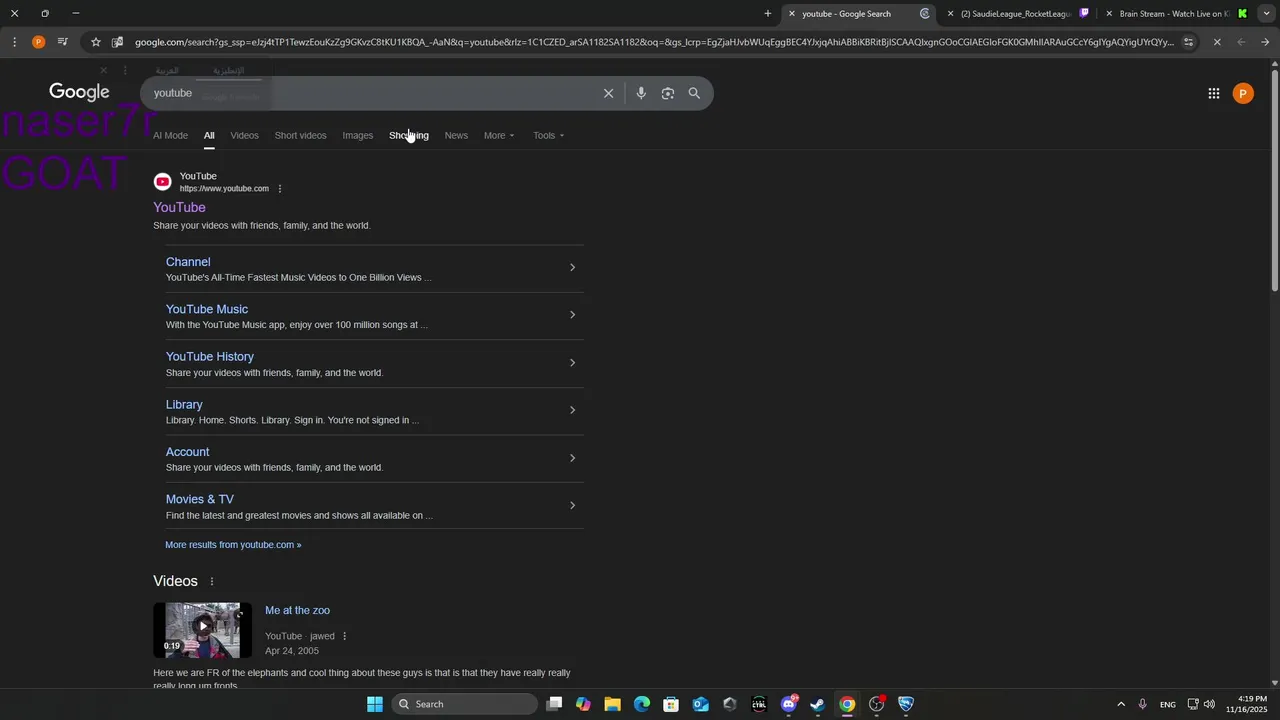Start voice search with microphone icon
The image size is (1280, 720).
[x=641, y=93]
